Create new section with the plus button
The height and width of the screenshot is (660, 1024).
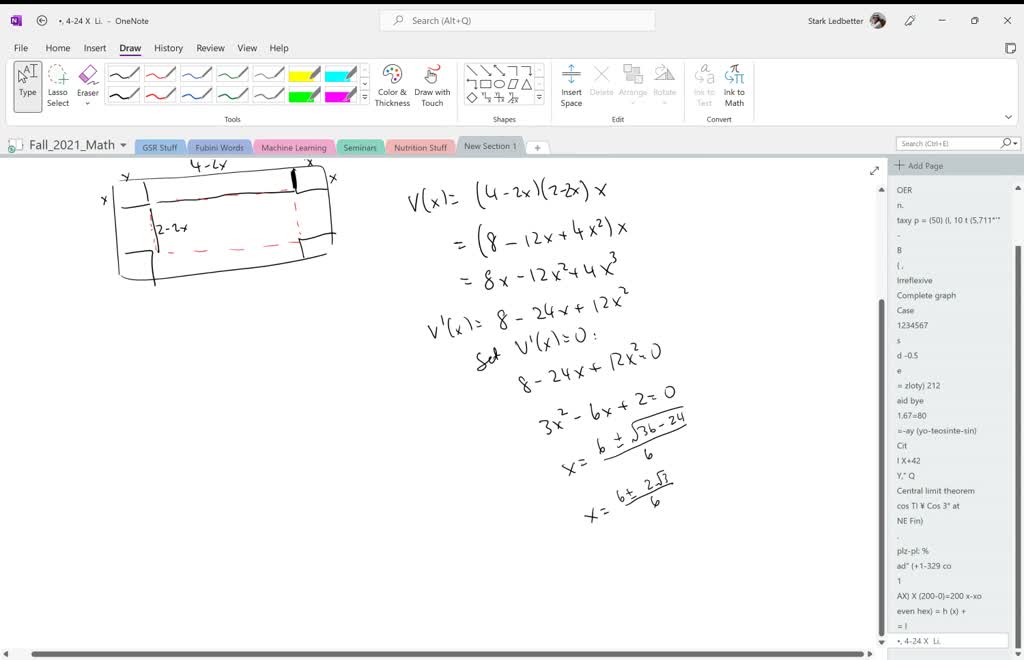(x=537, y=146)
